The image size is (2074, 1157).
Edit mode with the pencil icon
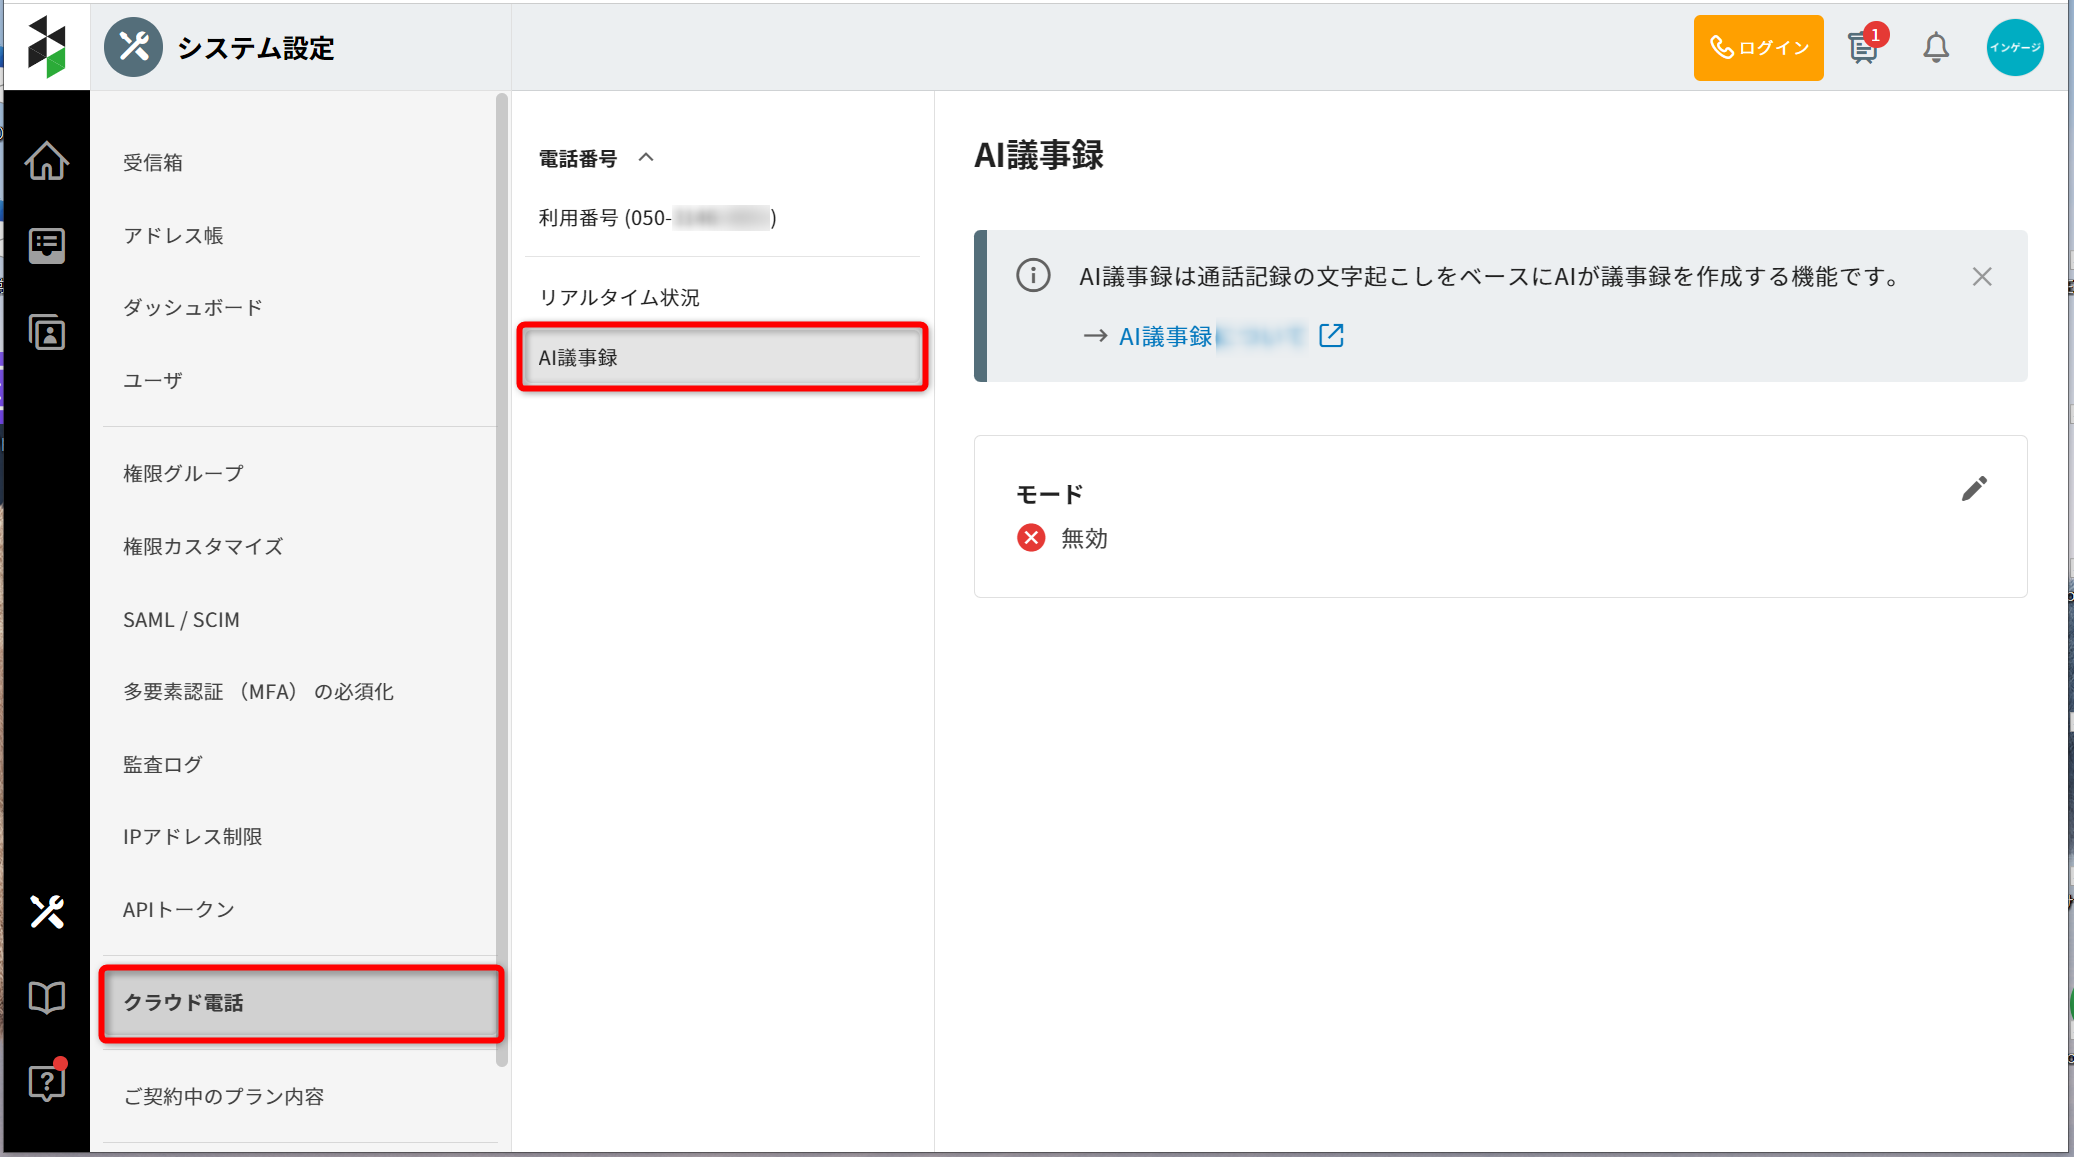coord(1974,488)
